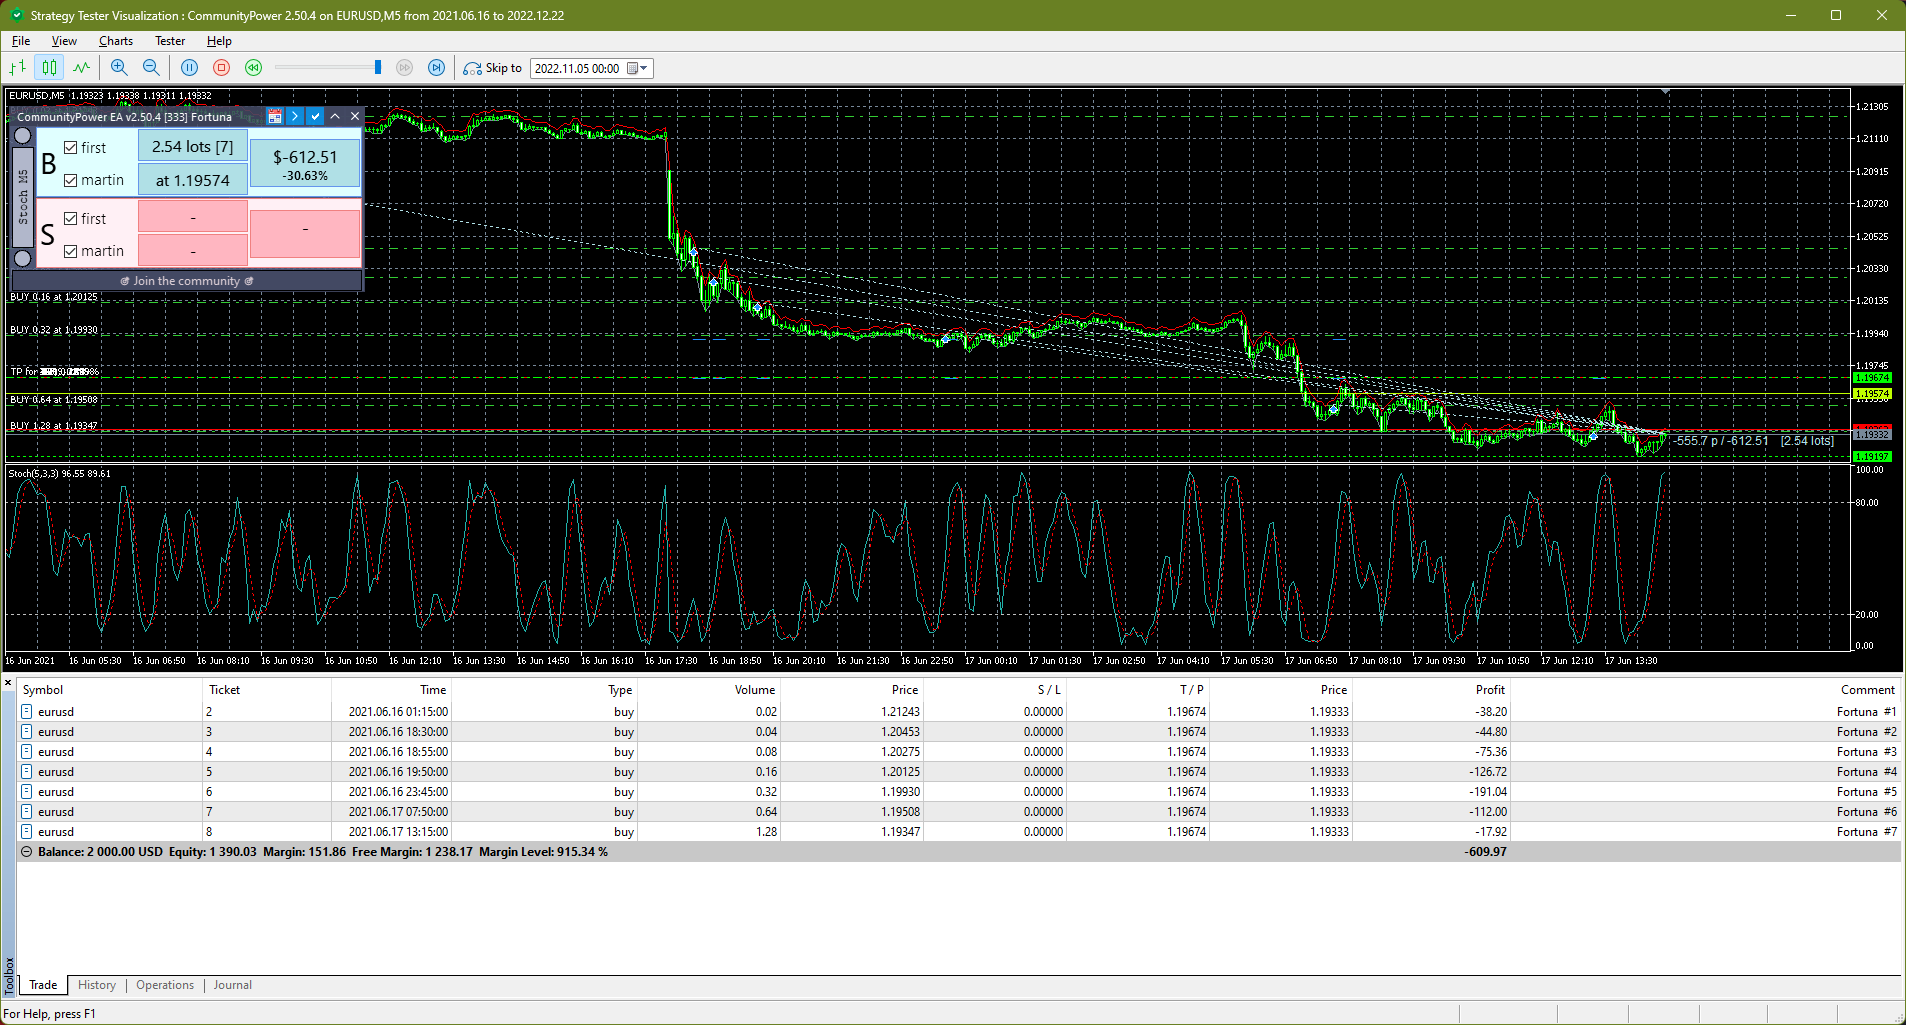Click the Strategy Tester title bar icon

click(x=16, y=15)
